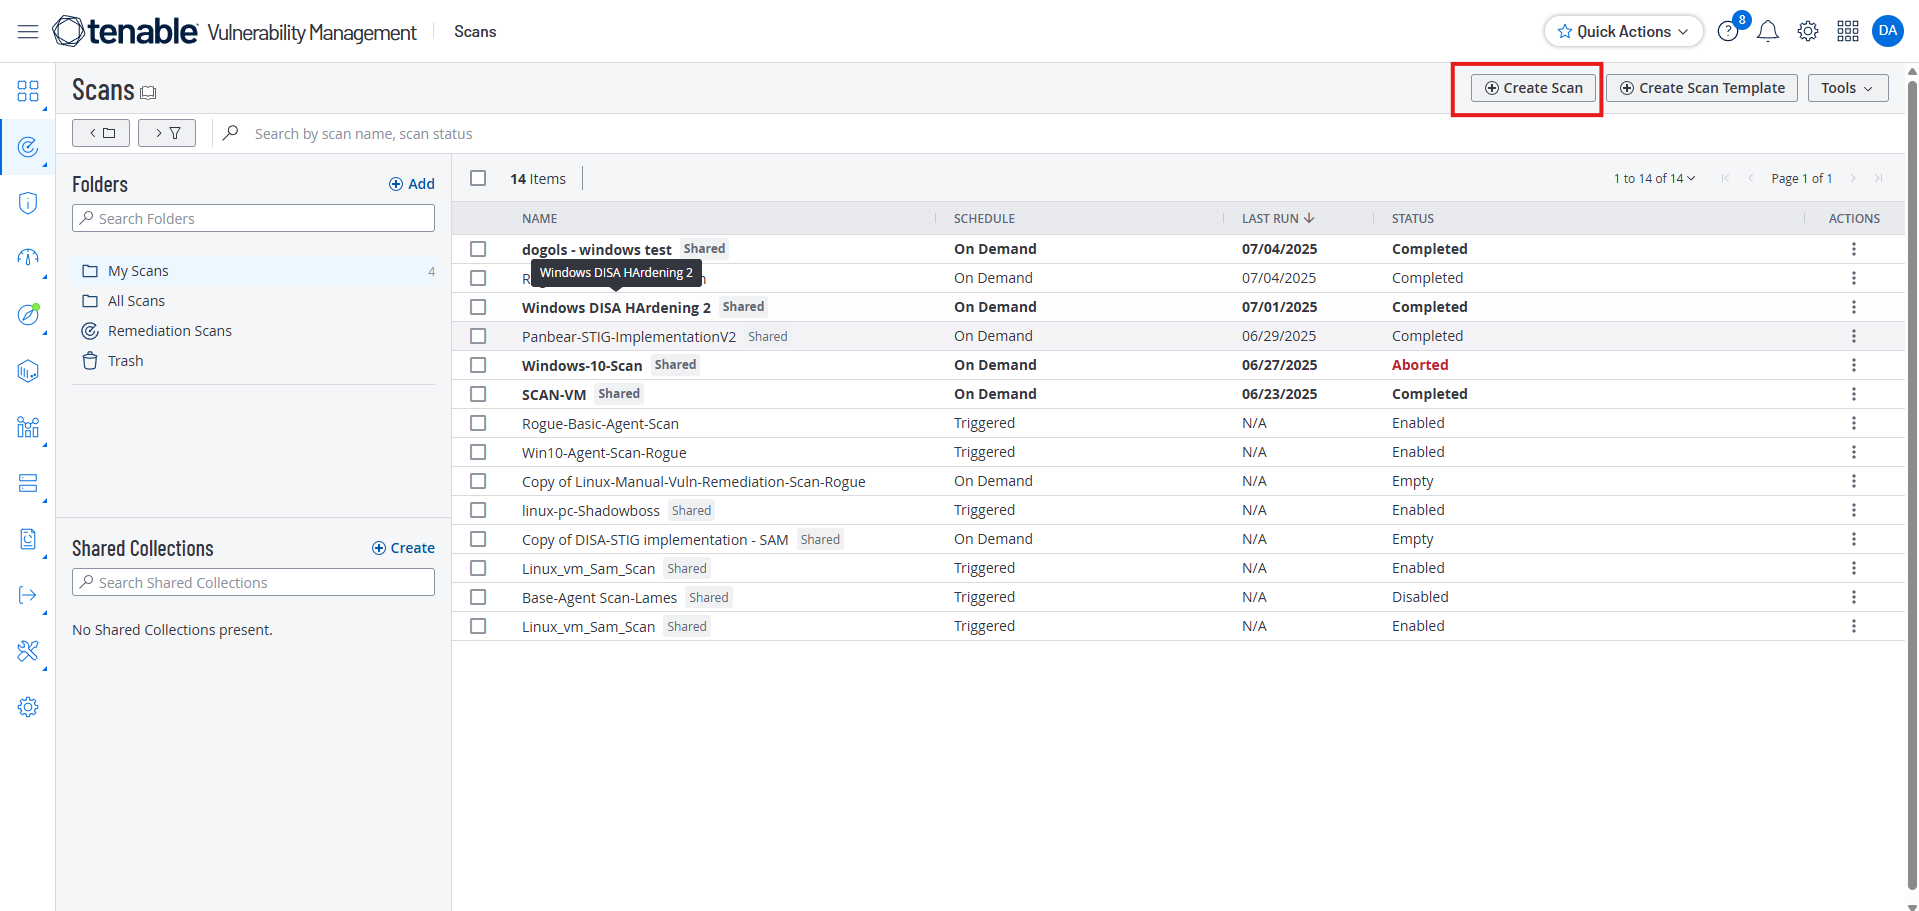Click the notifications bell icon
The height and width of the screenshot is (911, 1919).
point(1767,32)
